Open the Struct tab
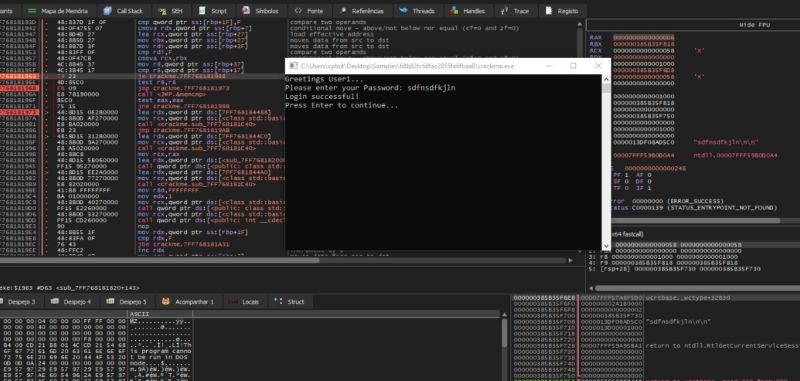Image resolution: width=800 pixels, height=381 pixels. pyautogui.click(x=290, y=302)
